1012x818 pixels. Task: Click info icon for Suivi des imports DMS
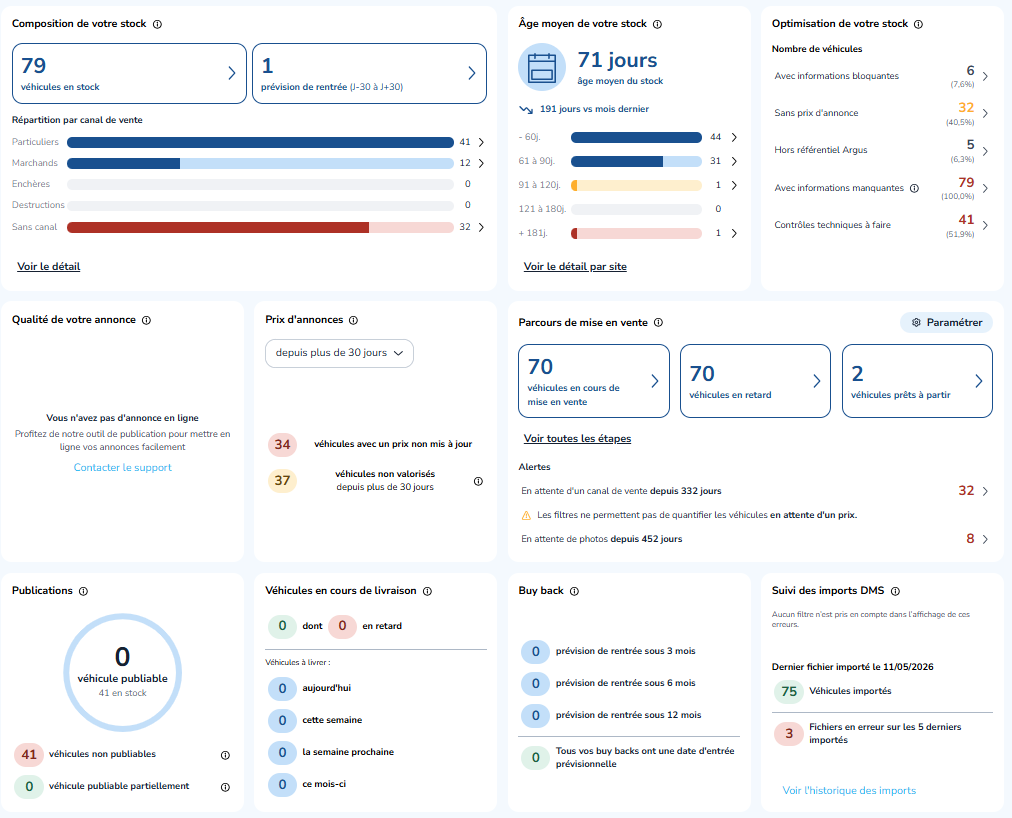click(895, 591)
